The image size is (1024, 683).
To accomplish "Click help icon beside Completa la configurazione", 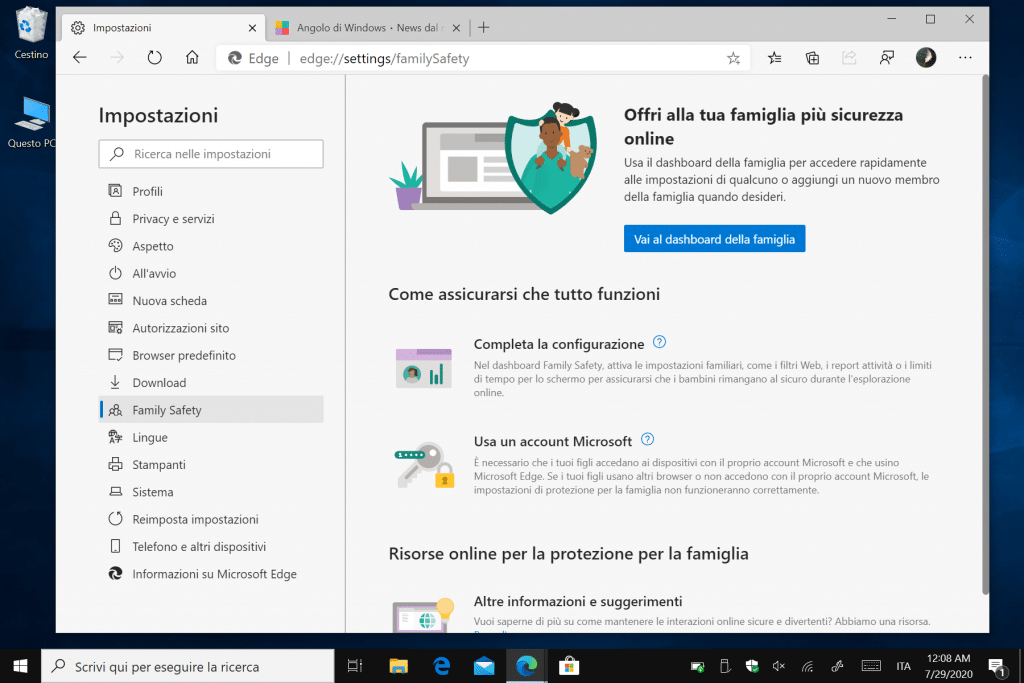I will pos(659,343).
